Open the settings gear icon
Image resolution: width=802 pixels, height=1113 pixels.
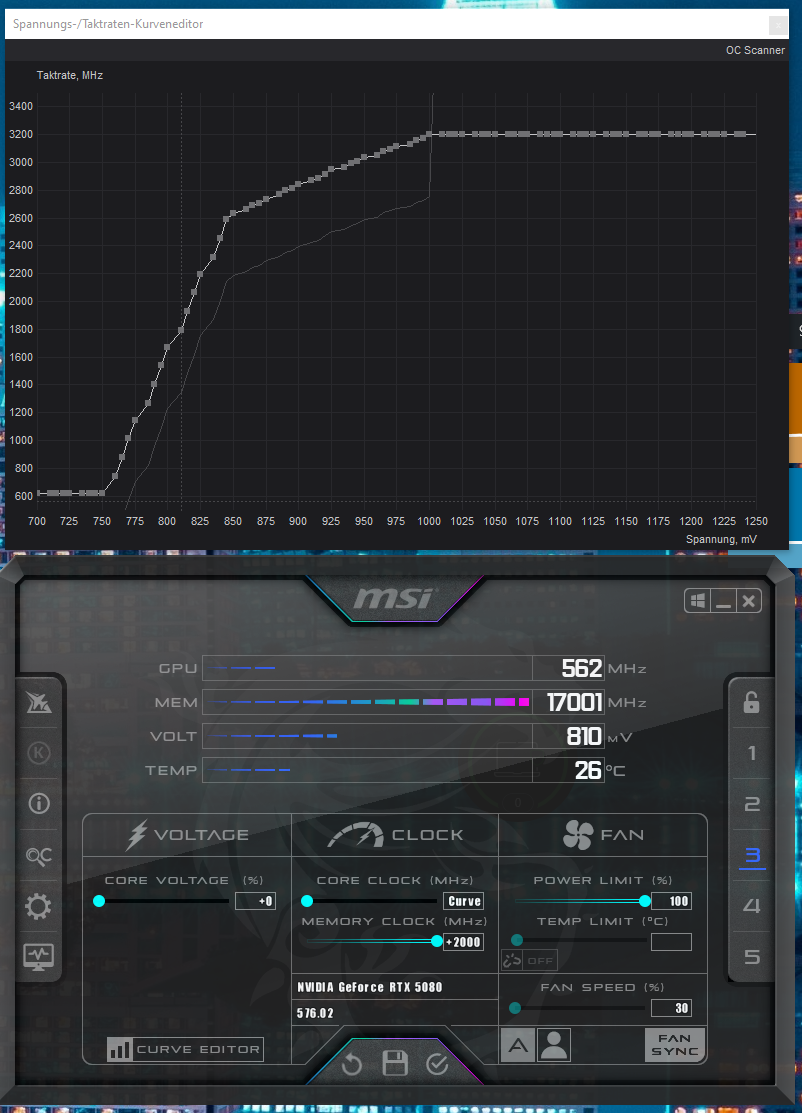coord(38,906)
